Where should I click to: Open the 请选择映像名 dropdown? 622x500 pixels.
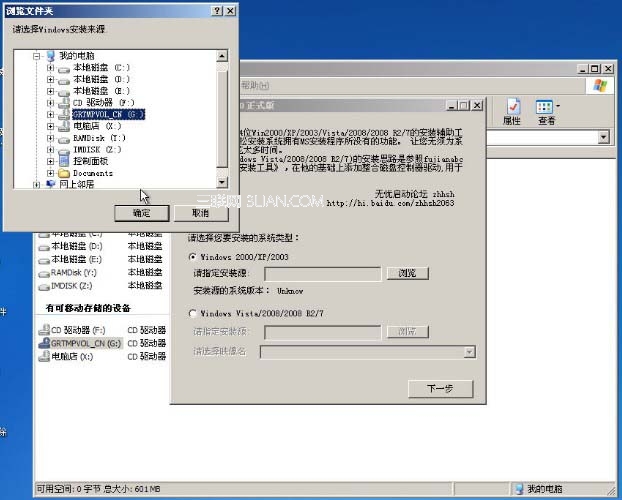pyautogui.click(x=469, y=352)
